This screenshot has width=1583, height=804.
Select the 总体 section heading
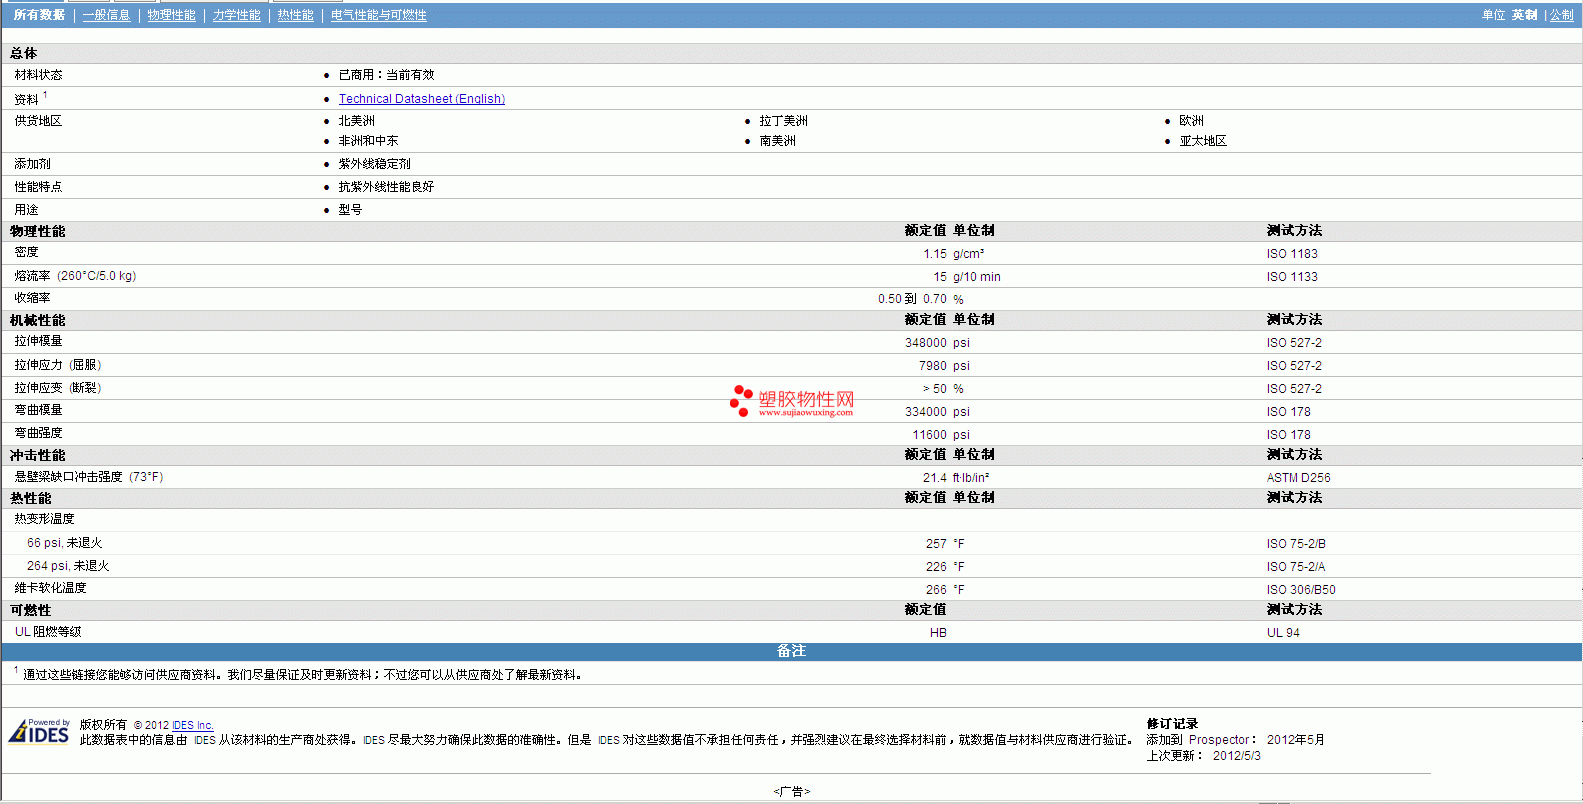pyautogui.click(x=24, y=54)
